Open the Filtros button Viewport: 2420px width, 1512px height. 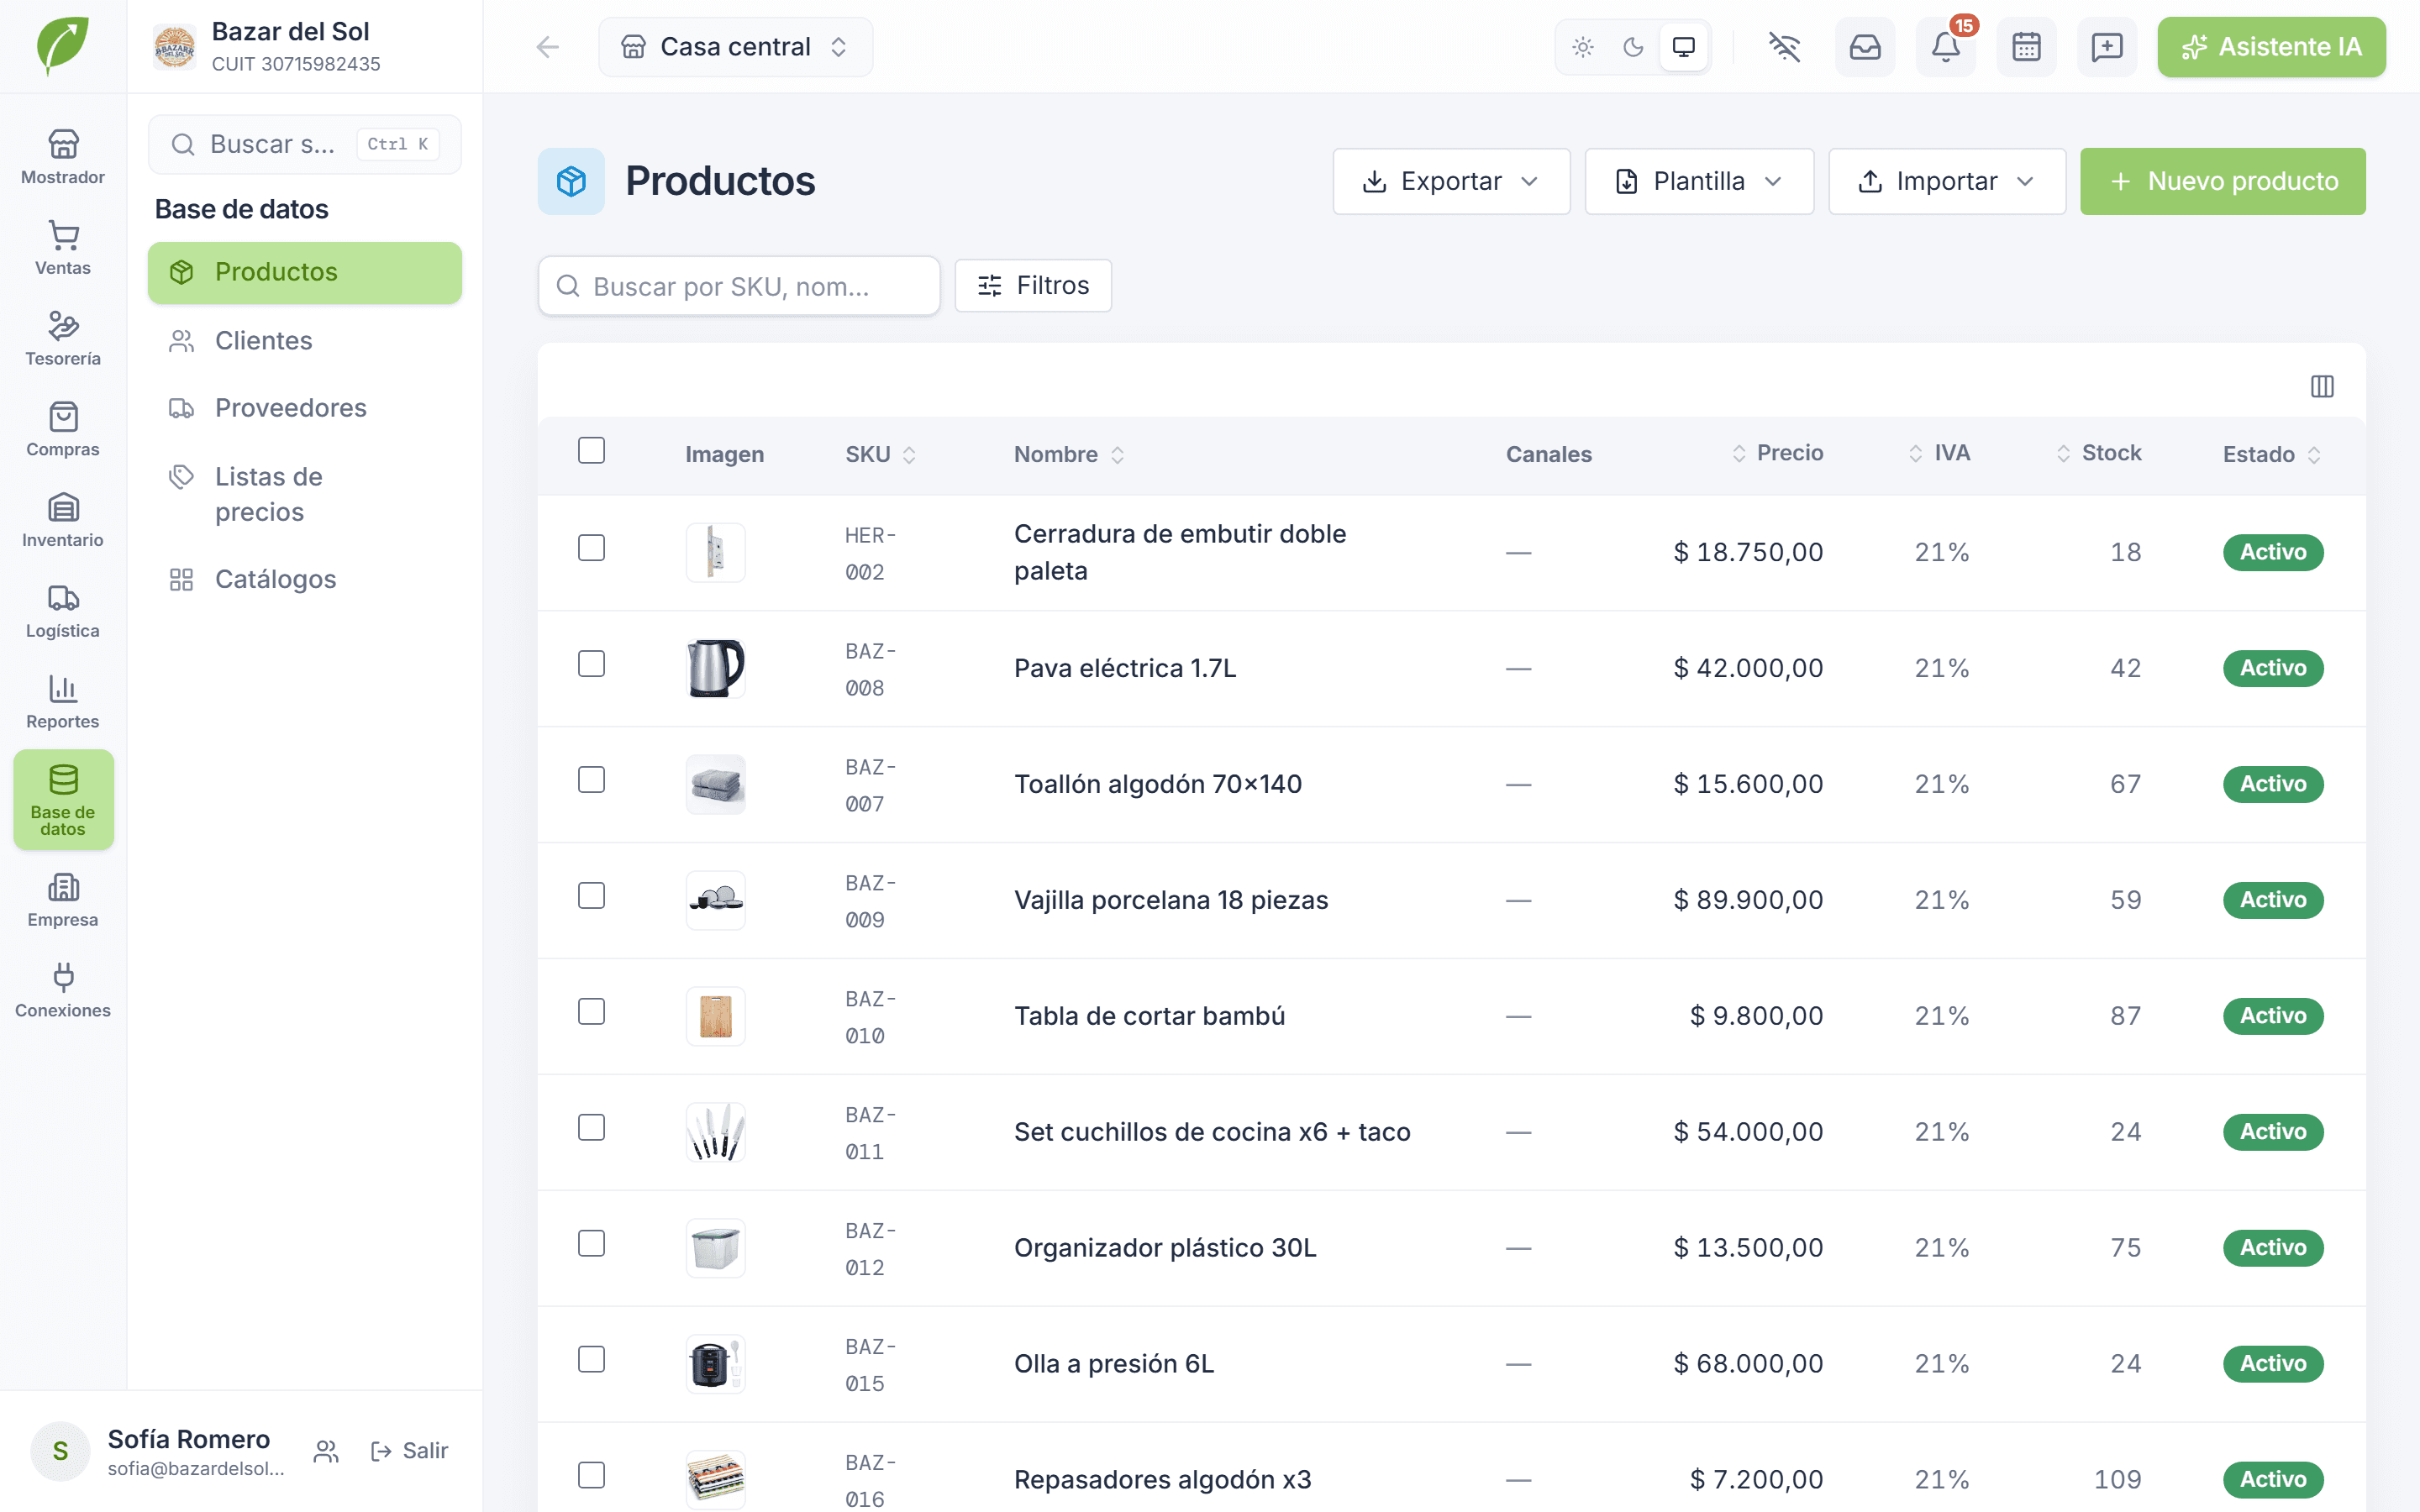(1032, 286)
